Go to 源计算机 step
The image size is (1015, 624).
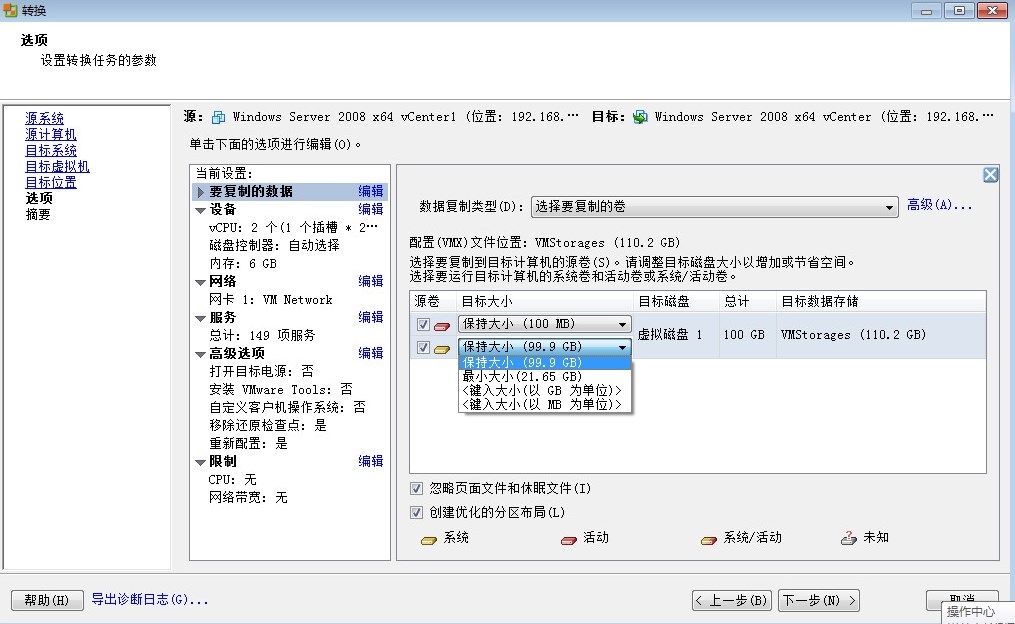point(51,135)
